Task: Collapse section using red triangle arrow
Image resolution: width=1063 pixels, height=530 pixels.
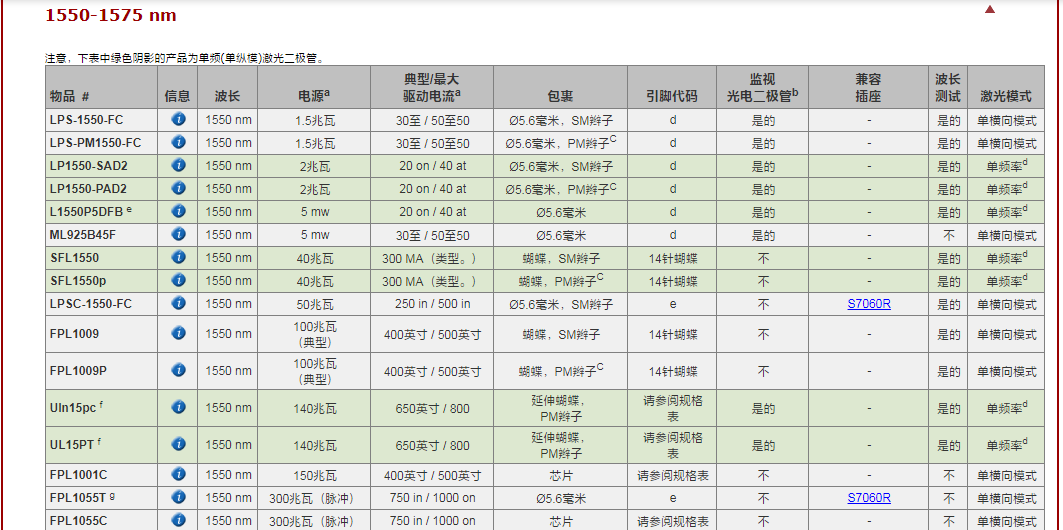Action: [990, 10]
